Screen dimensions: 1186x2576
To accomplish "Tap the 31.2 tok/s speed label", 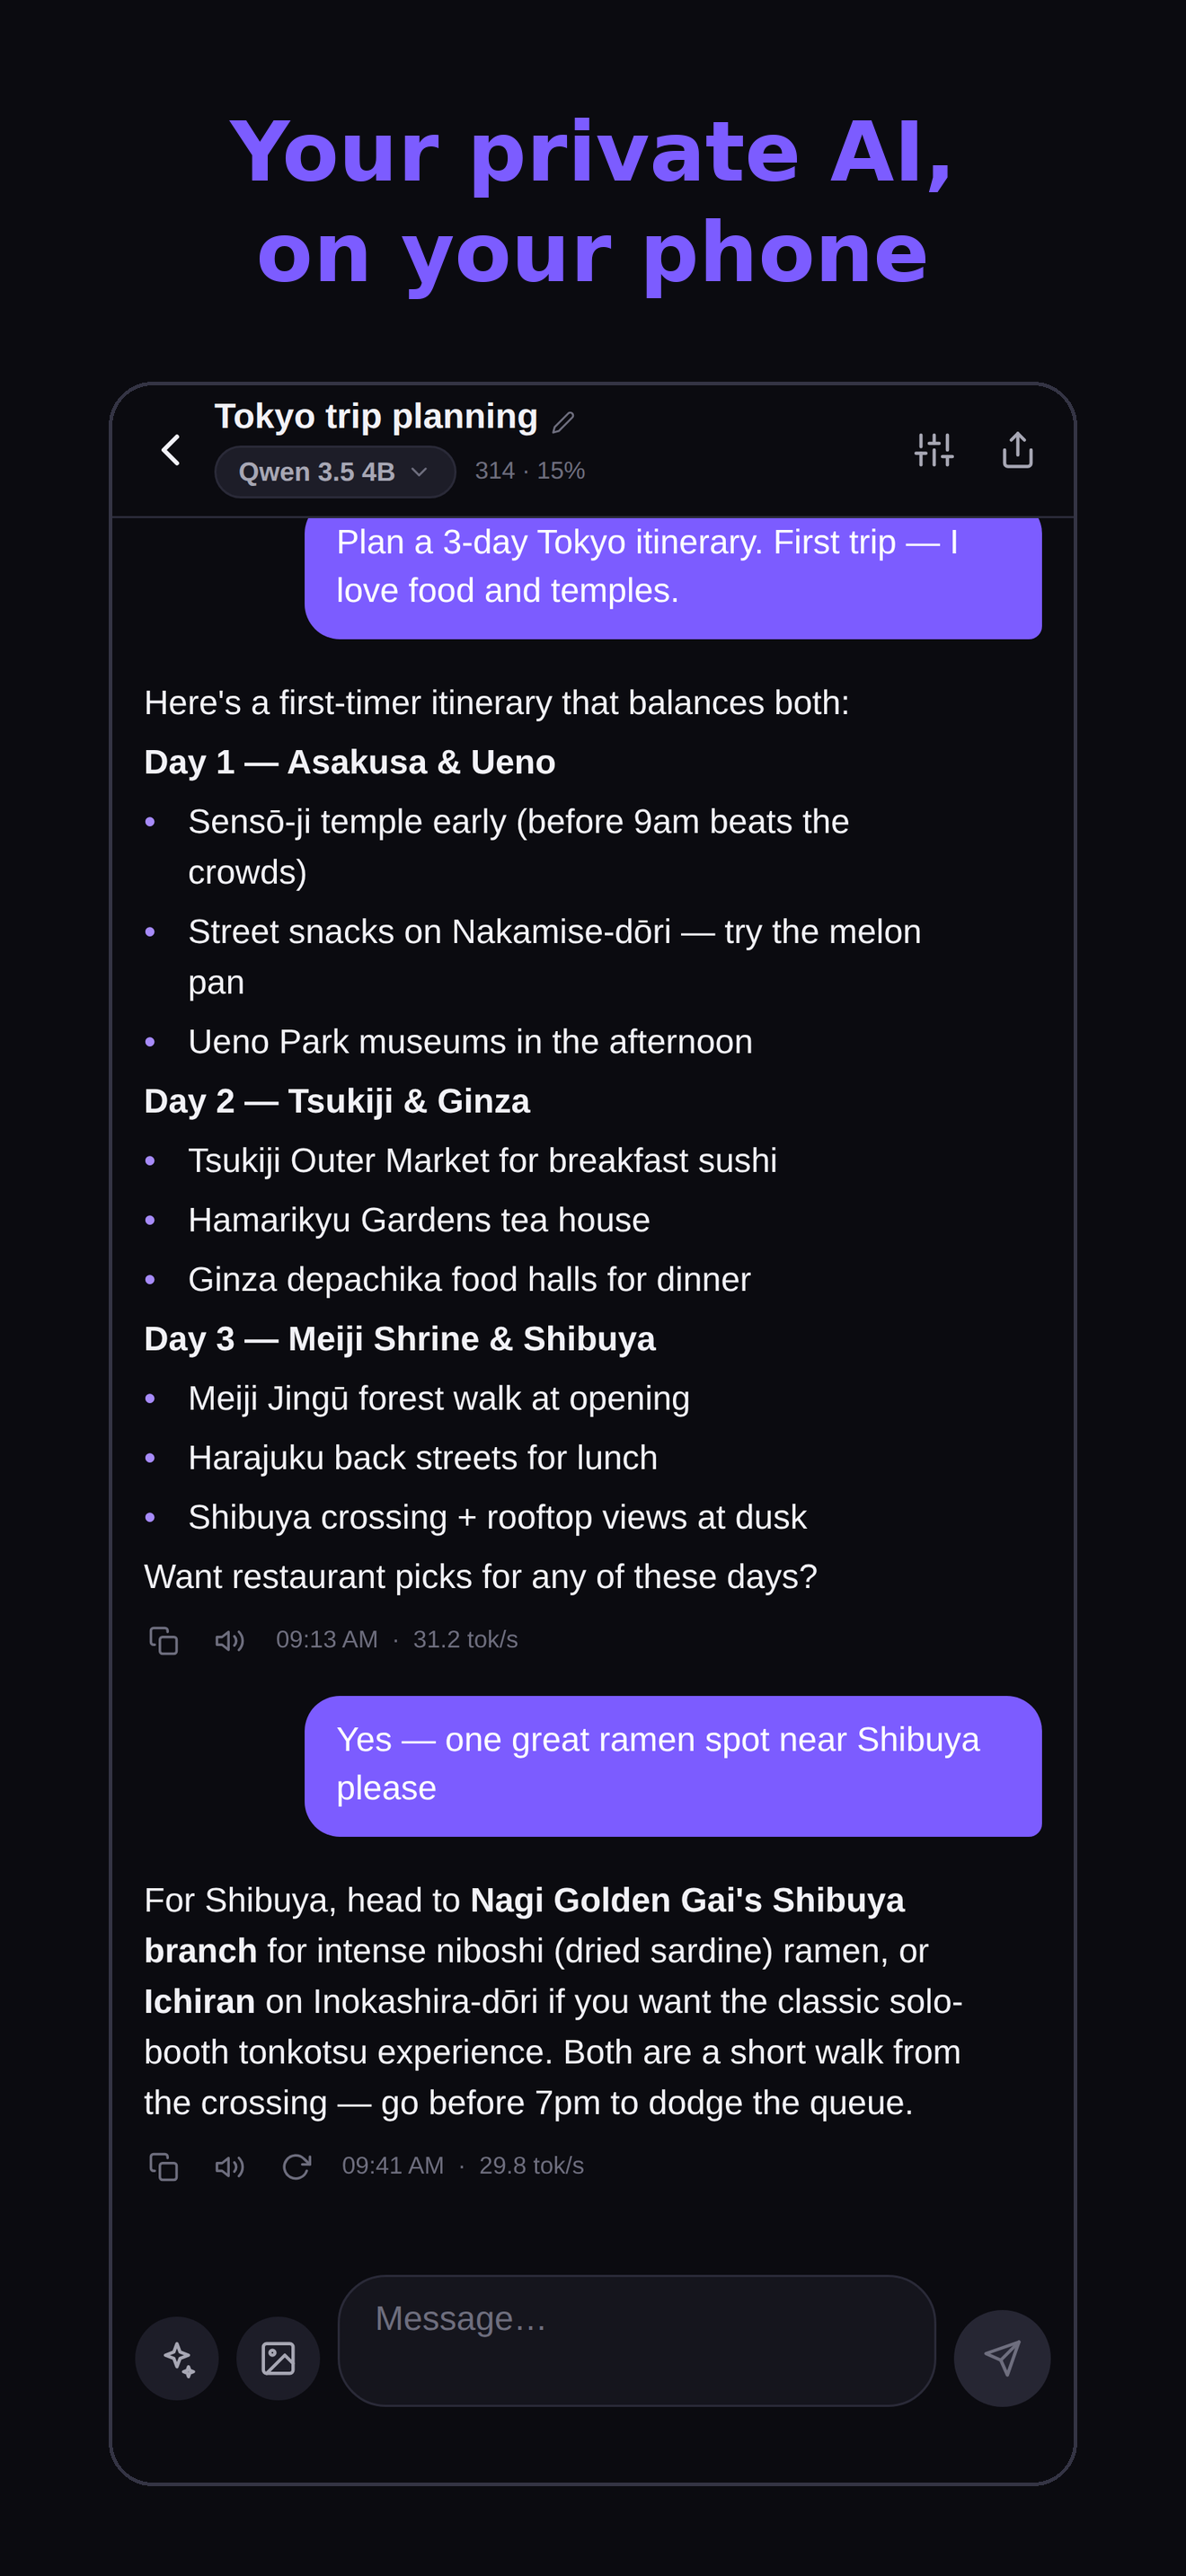I will click(465, 1640).
